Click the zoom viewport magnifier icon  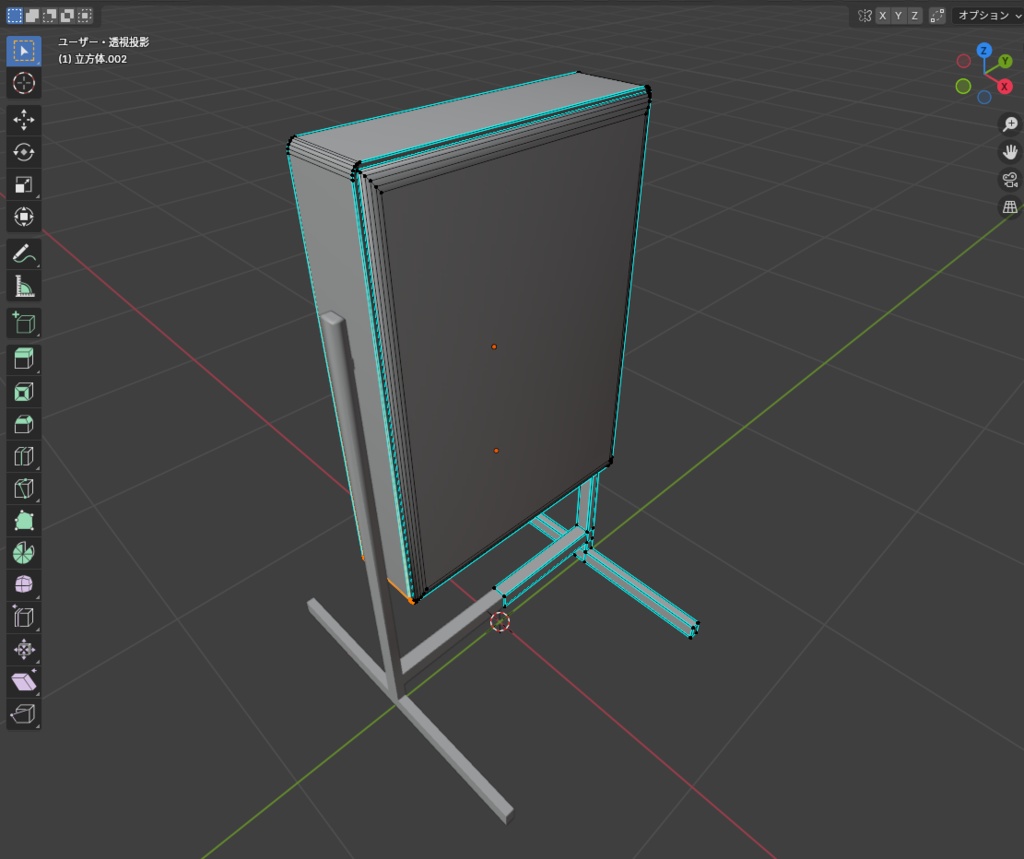(1010, 124)
